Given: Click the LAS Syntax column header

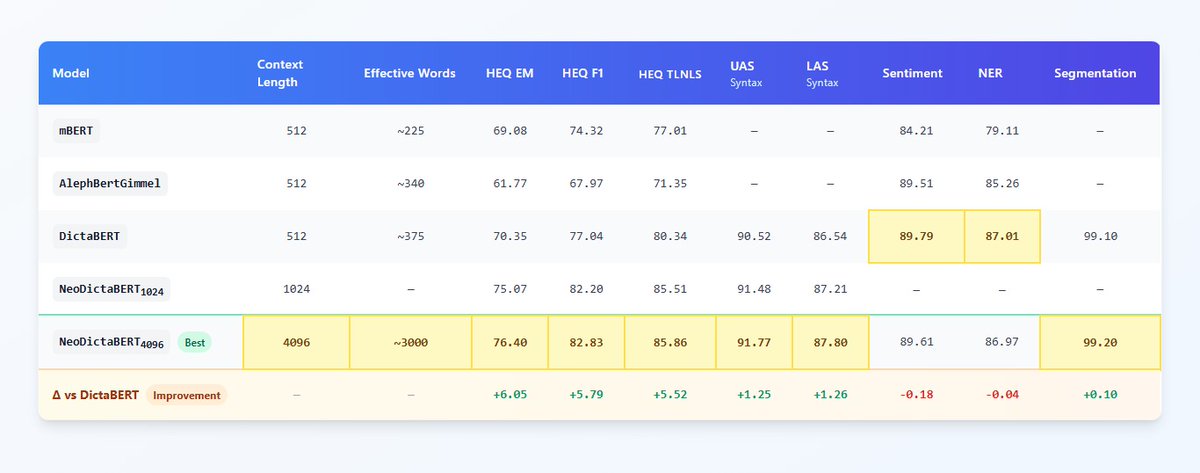Looking at the screenshot, I should coord(820,73).
